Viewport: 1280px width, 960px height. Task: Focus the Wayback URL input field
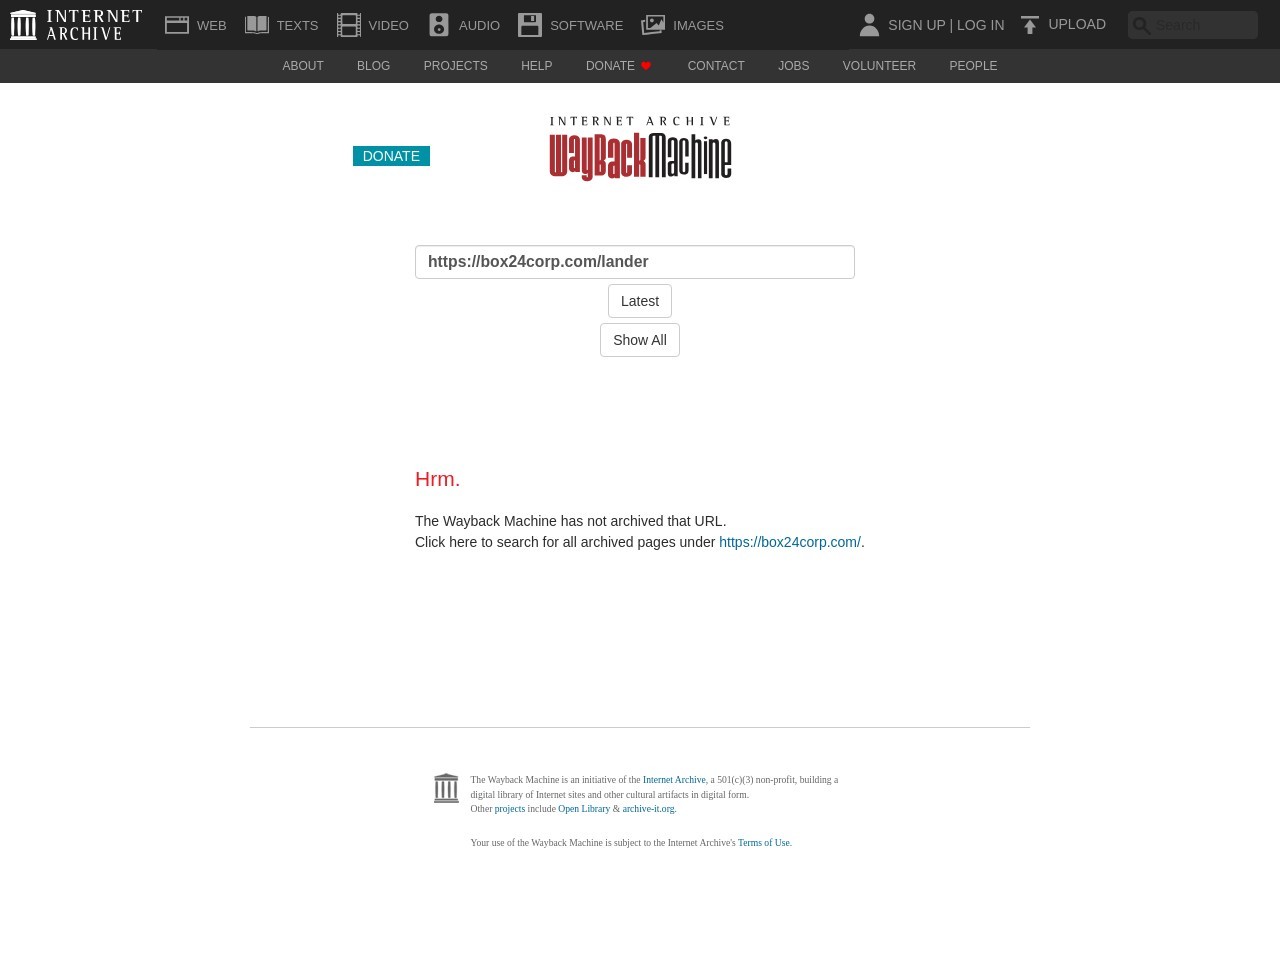tap(635, 262)
